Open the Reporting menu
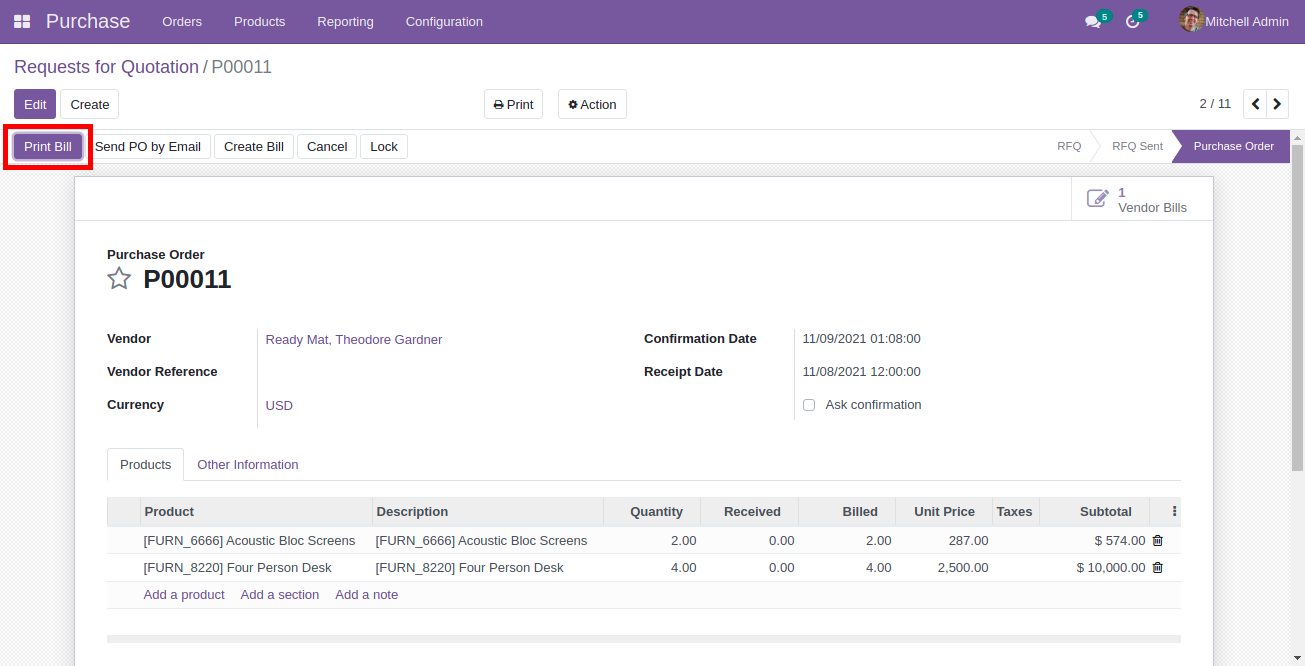 point(345,21)
